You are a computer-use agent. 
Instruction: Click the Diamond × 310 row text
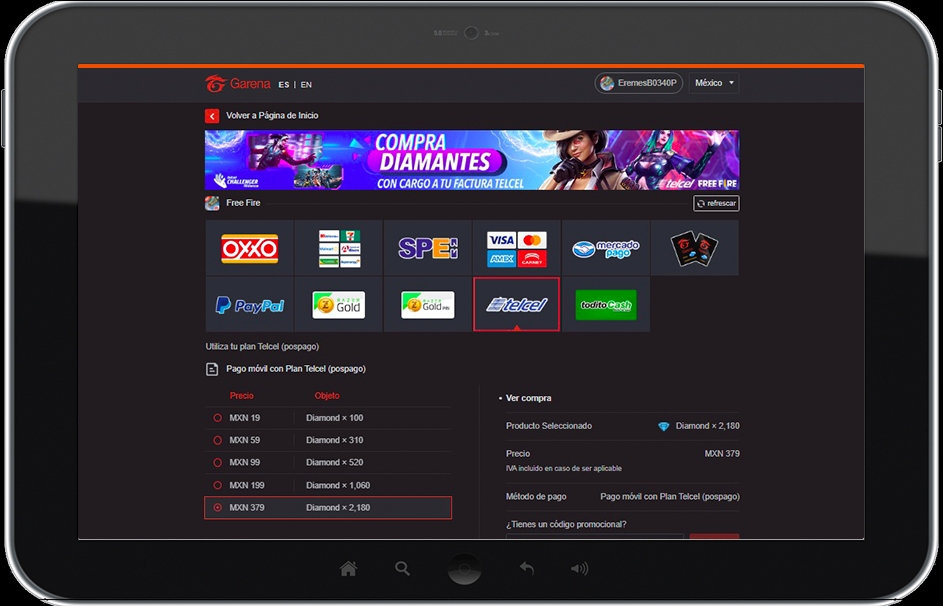(x=334, y=440)
